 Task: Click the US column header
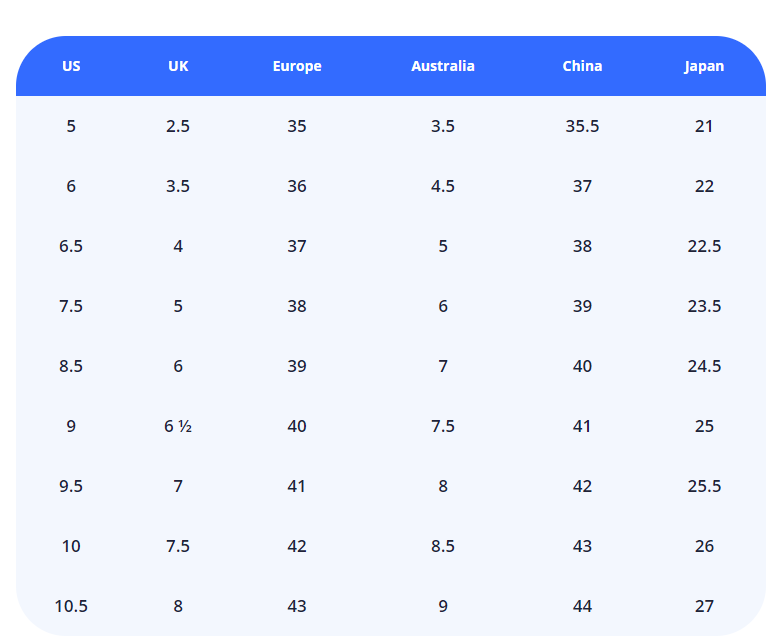coord(71,66)
